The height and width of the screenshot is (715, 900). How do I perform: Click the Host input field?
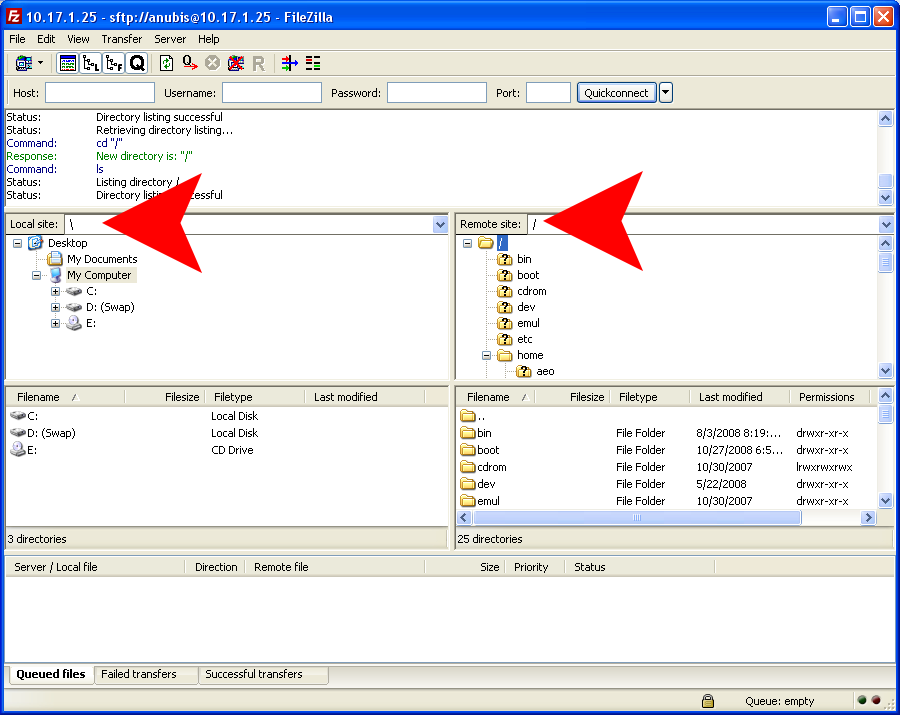click(x=100, y=93)
